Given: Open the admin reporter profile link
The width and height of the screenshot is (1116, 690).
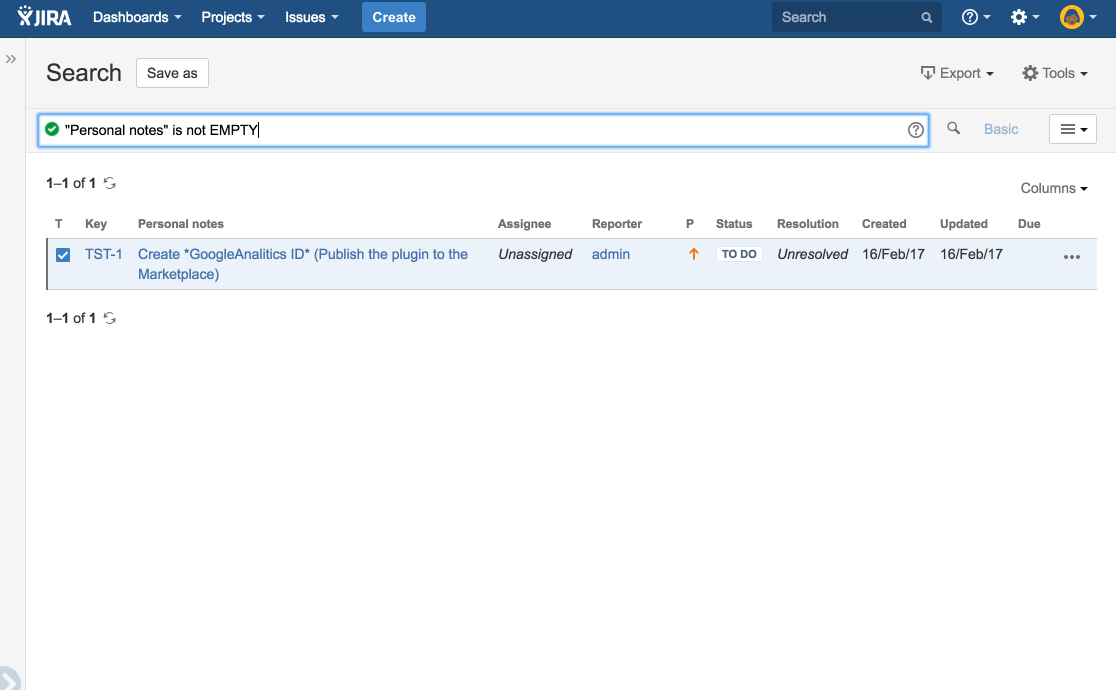Looking at the screenshot, I should tap(611, 254).
